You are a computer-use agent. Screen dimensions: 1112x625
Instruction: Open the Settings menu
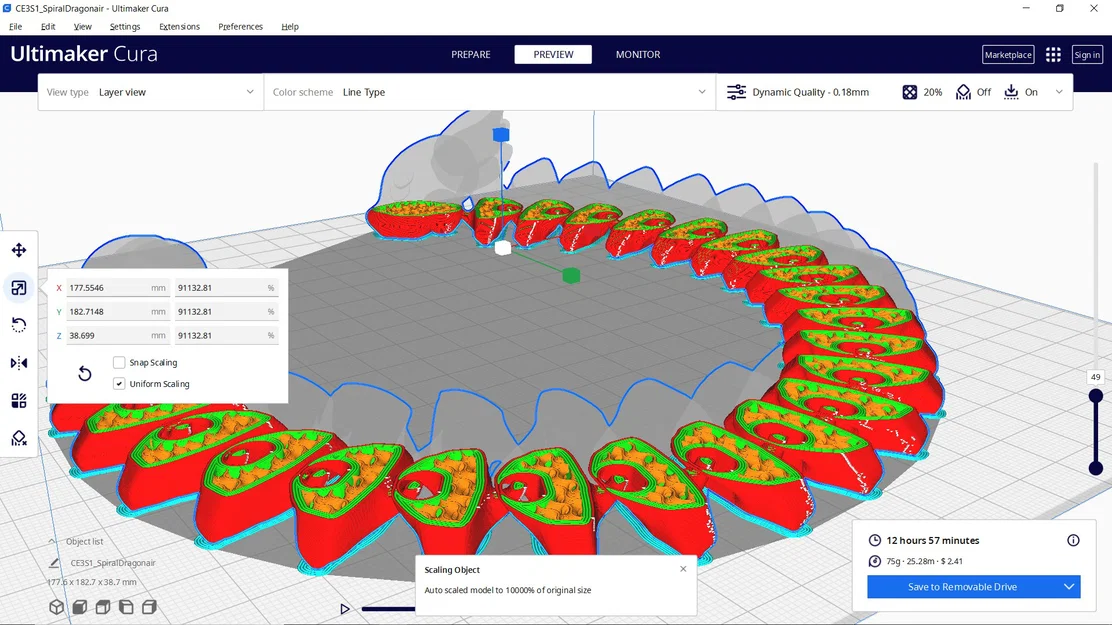pyautogui.click(x=125, y=26)
